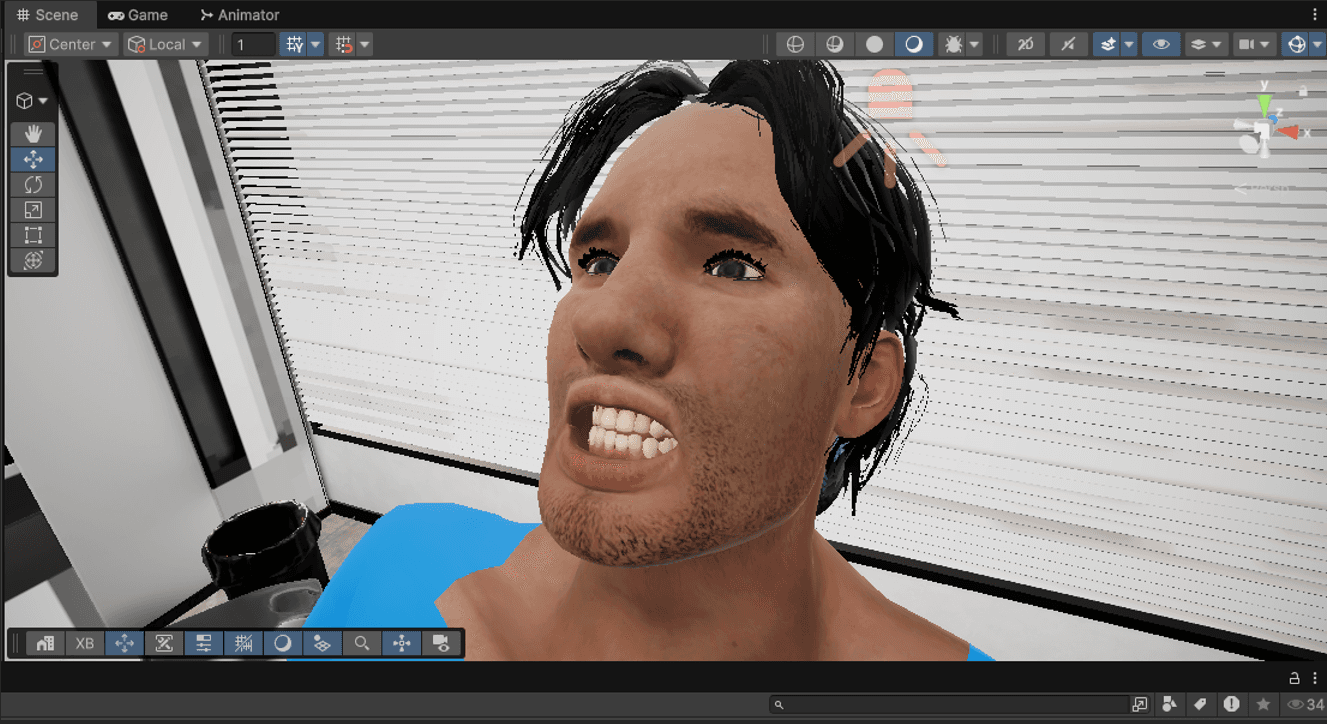Click the error pause exclamation icon
1327x724 pixels.
1231,705
